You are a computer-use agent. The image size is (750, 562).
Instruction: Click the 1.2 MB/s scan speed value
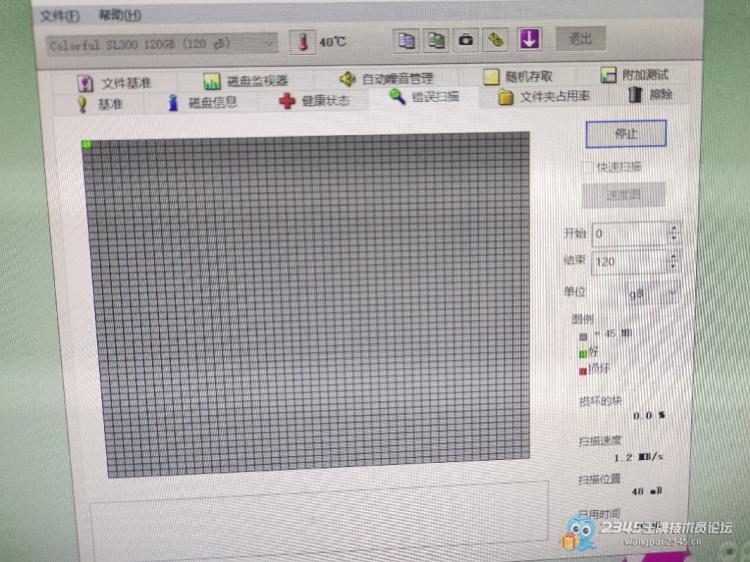639,457
